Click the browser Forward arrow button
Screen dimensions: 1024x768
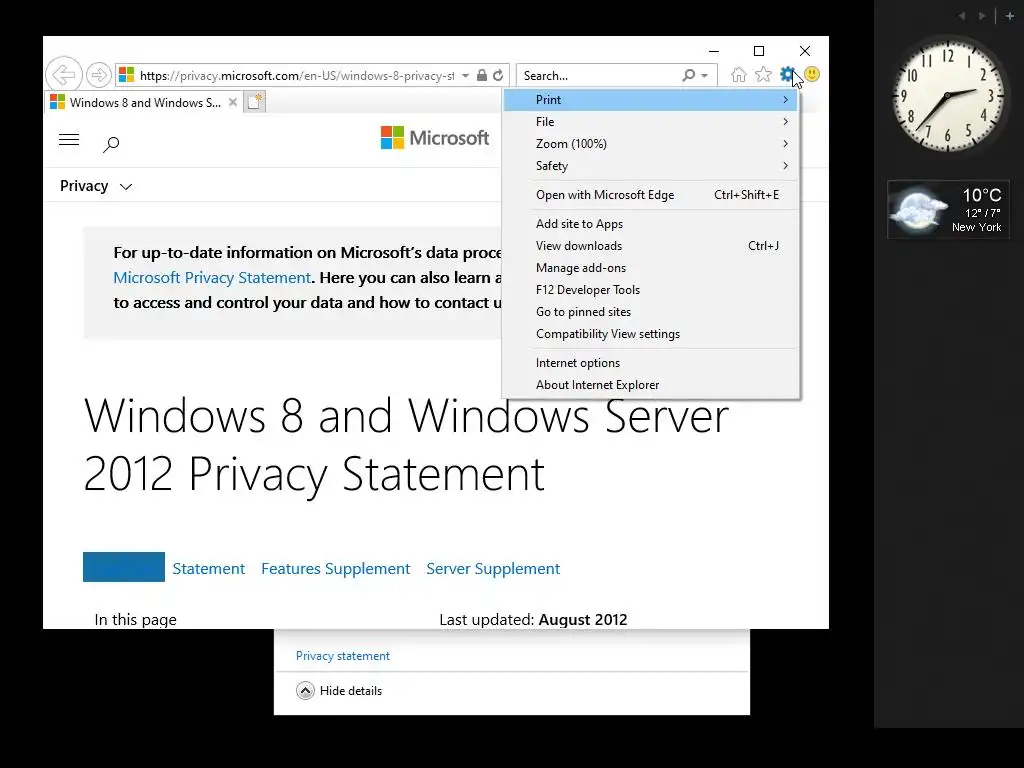point(99,75)
